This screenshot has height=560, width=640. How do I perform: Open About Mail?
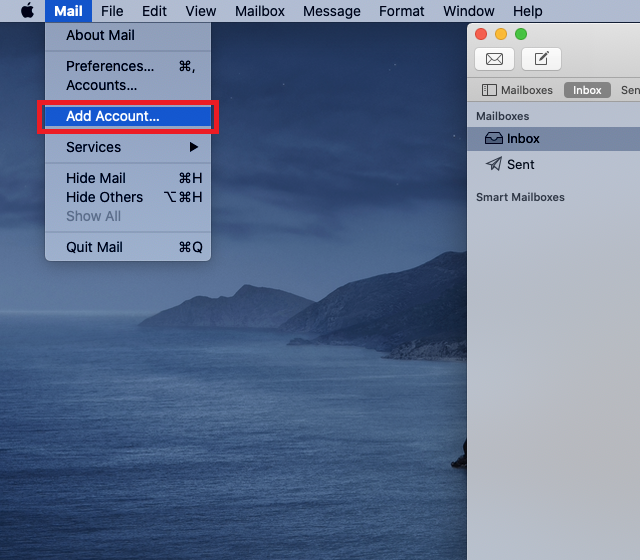pyautogui.click(x=128, y=36)
